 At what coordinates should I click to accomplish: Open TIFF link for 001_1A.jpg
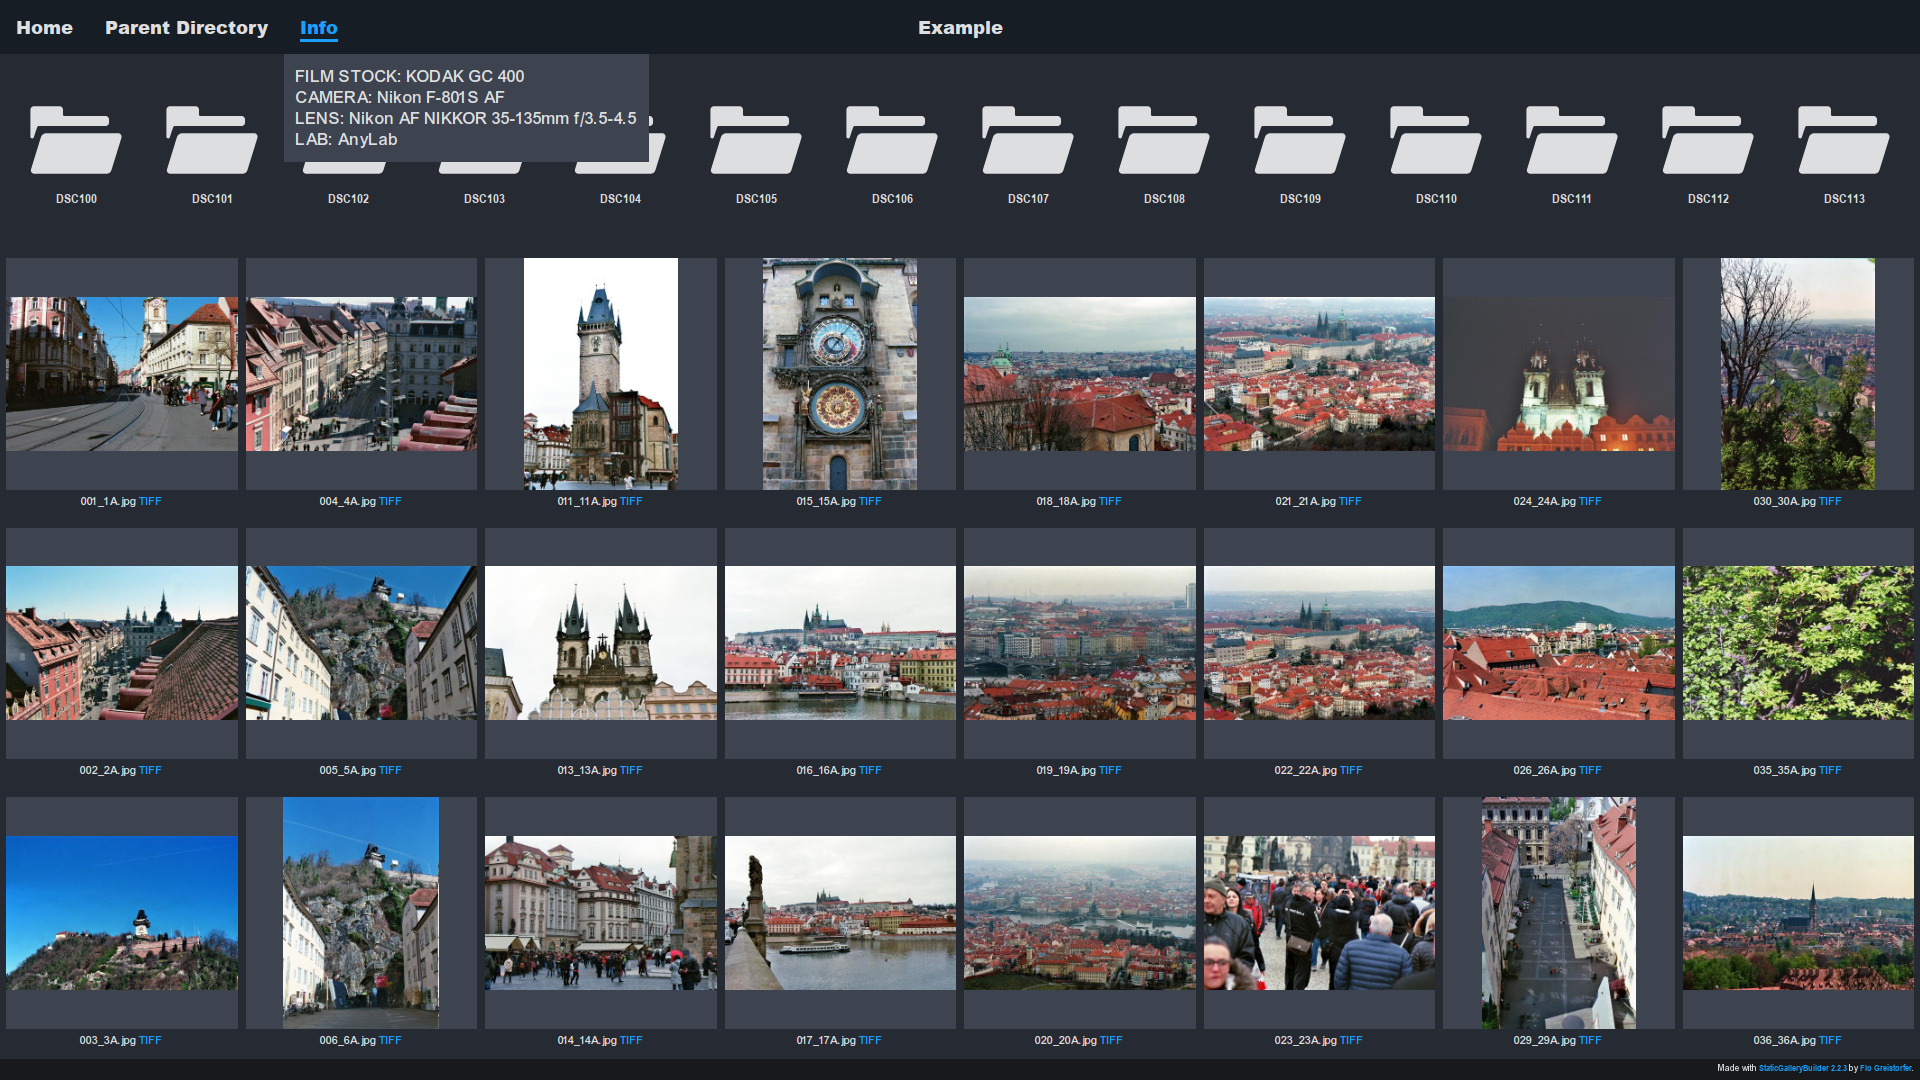tap(150, 502)
